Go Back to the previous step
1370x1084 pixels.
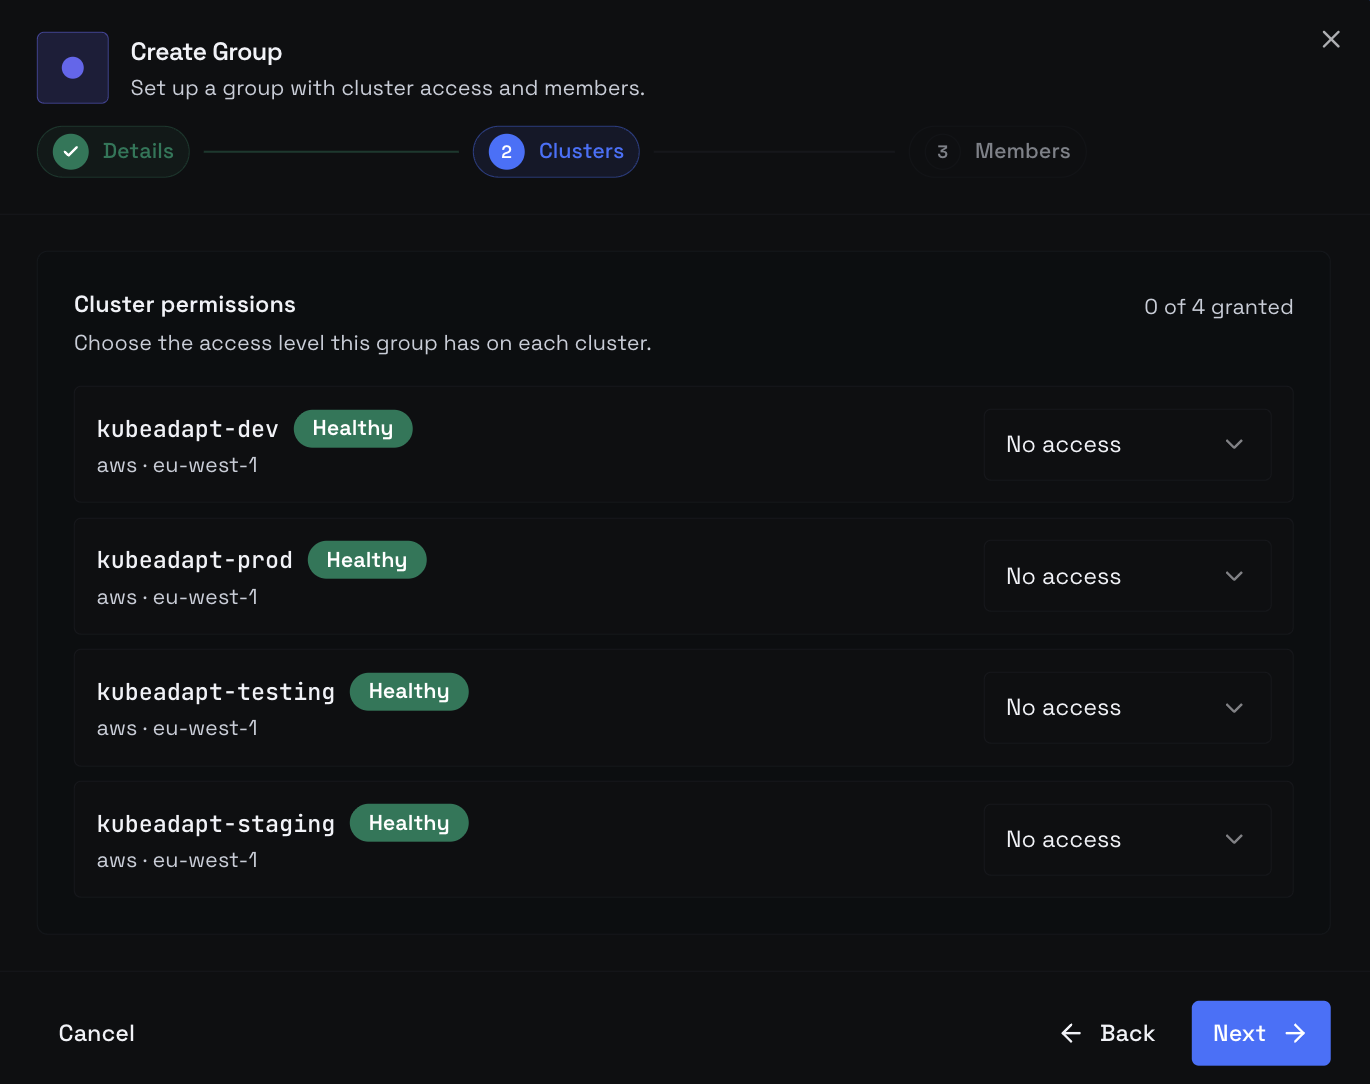coord(1108,1033)
